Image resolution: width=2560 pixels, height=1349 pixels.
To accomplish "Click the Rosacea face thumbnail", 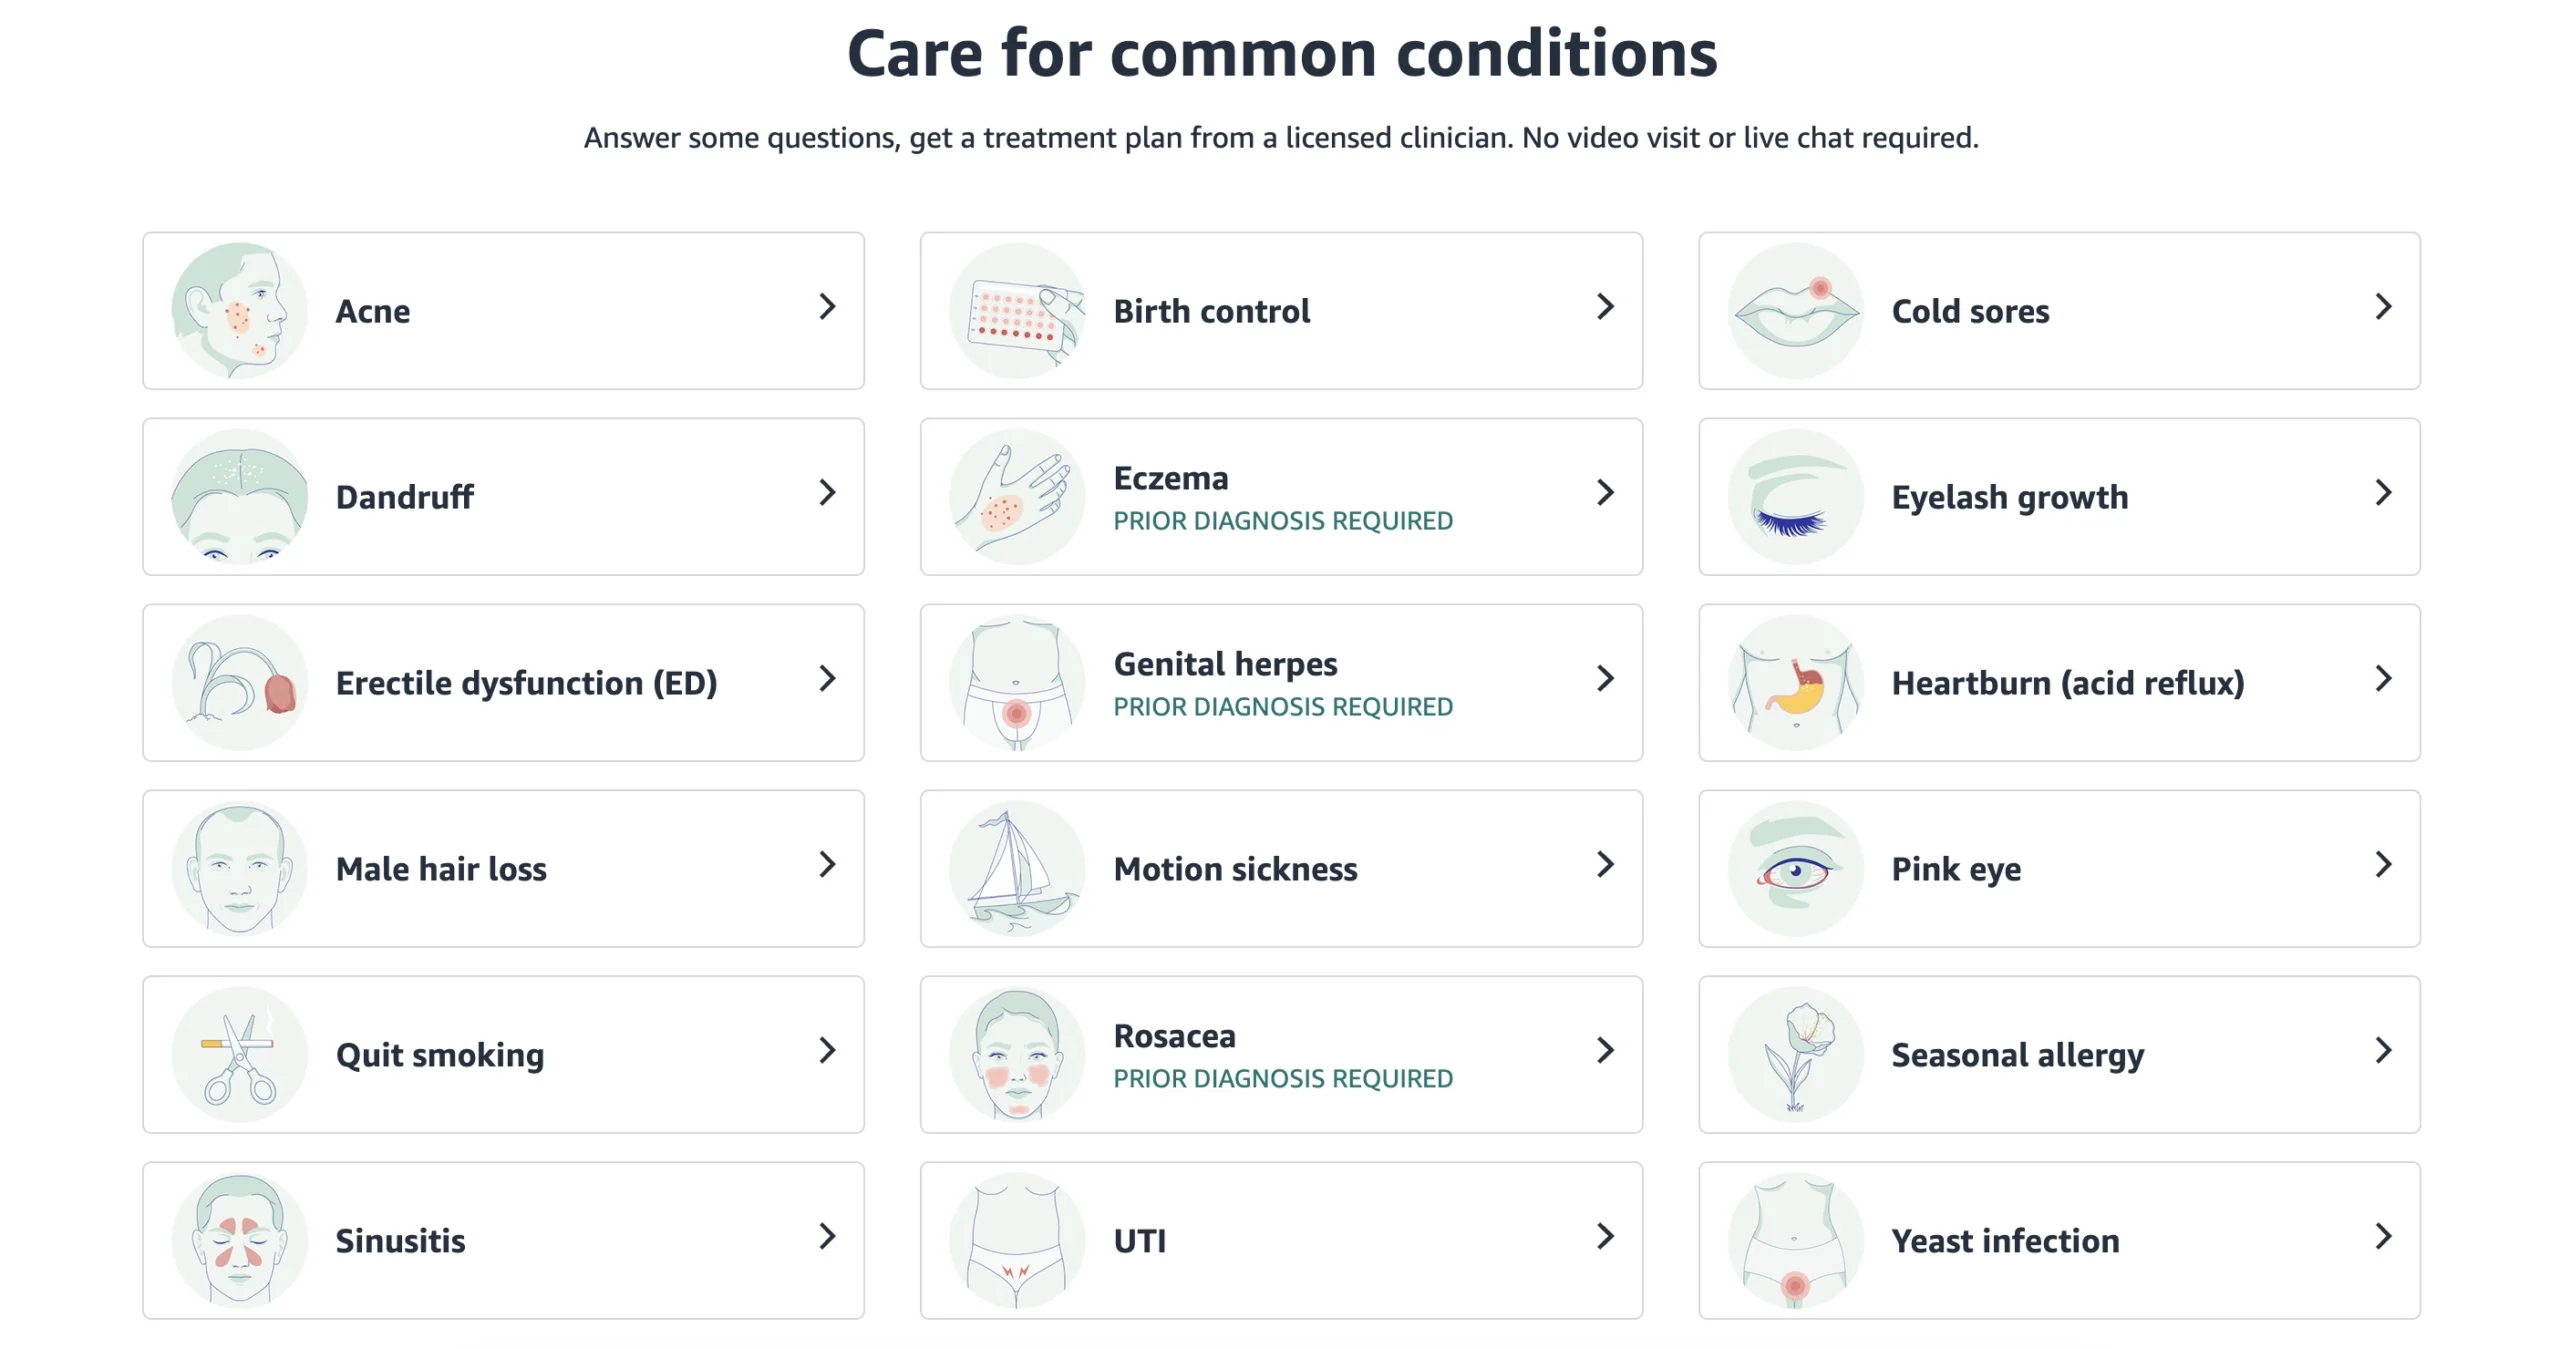I will 1017,1054.
